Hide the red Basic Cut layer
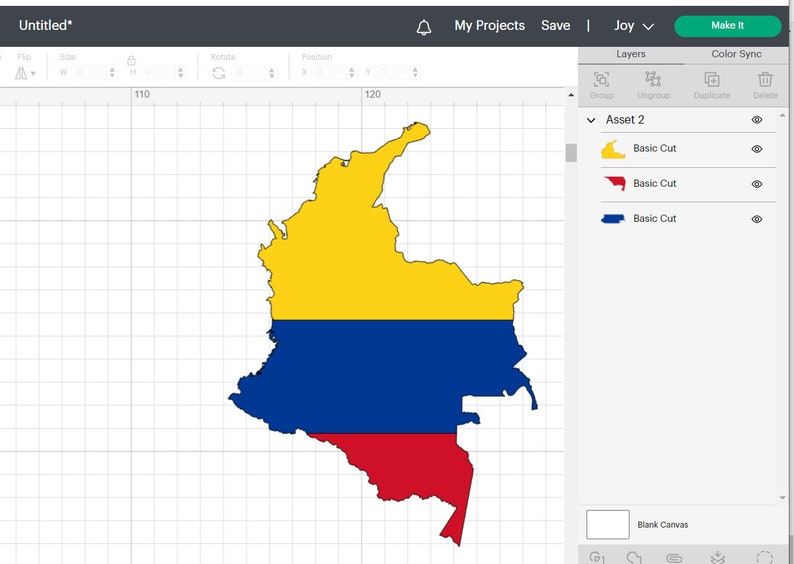This screenshot has width=794, height=564. click(757, 184)
